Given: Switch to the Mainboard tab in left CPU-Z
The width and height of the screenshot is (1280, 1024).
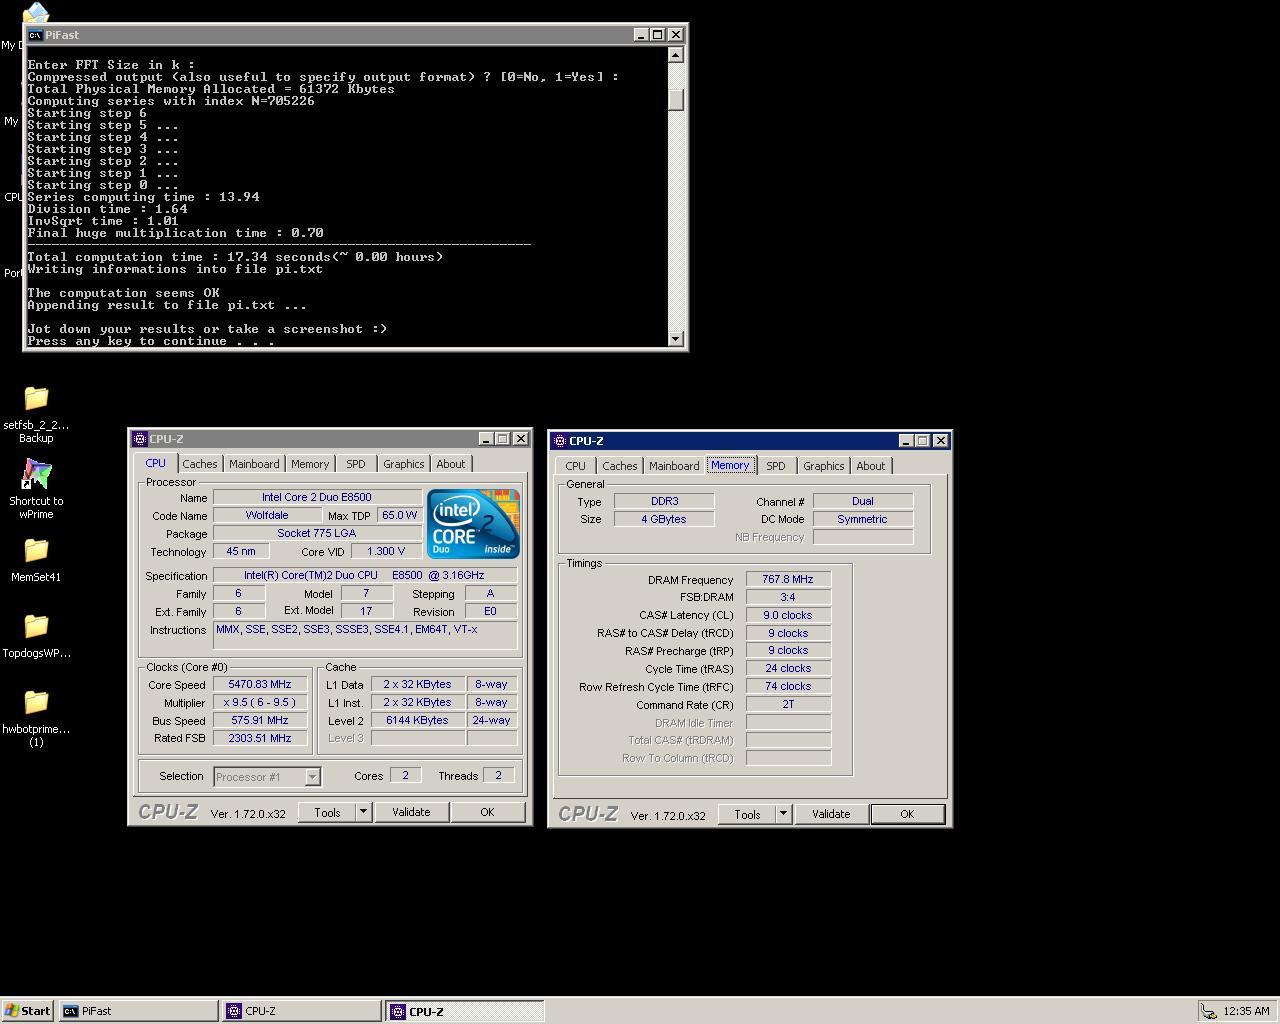Looking at the screenshot, I should 254,464.
